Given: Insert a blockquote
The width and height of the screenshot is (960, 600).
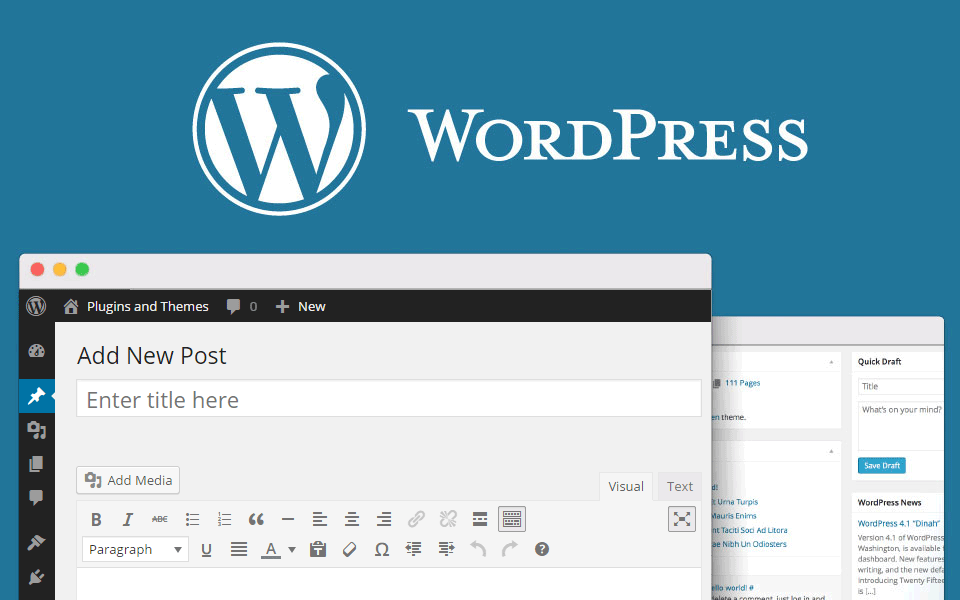Looking at the screenshot, I should pos(256,518).
